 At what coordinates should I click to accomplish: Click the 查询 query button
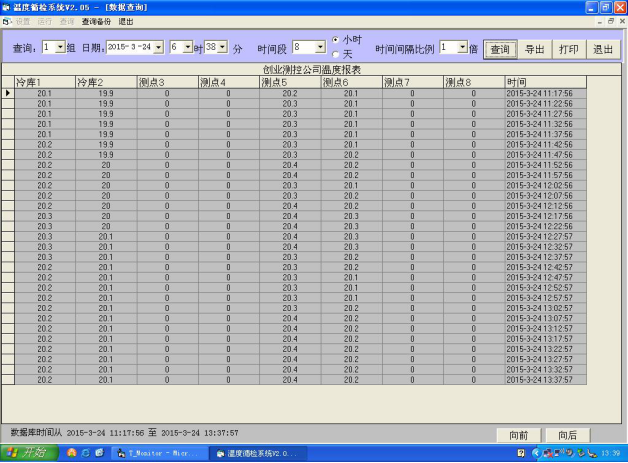tap(500, 50)
